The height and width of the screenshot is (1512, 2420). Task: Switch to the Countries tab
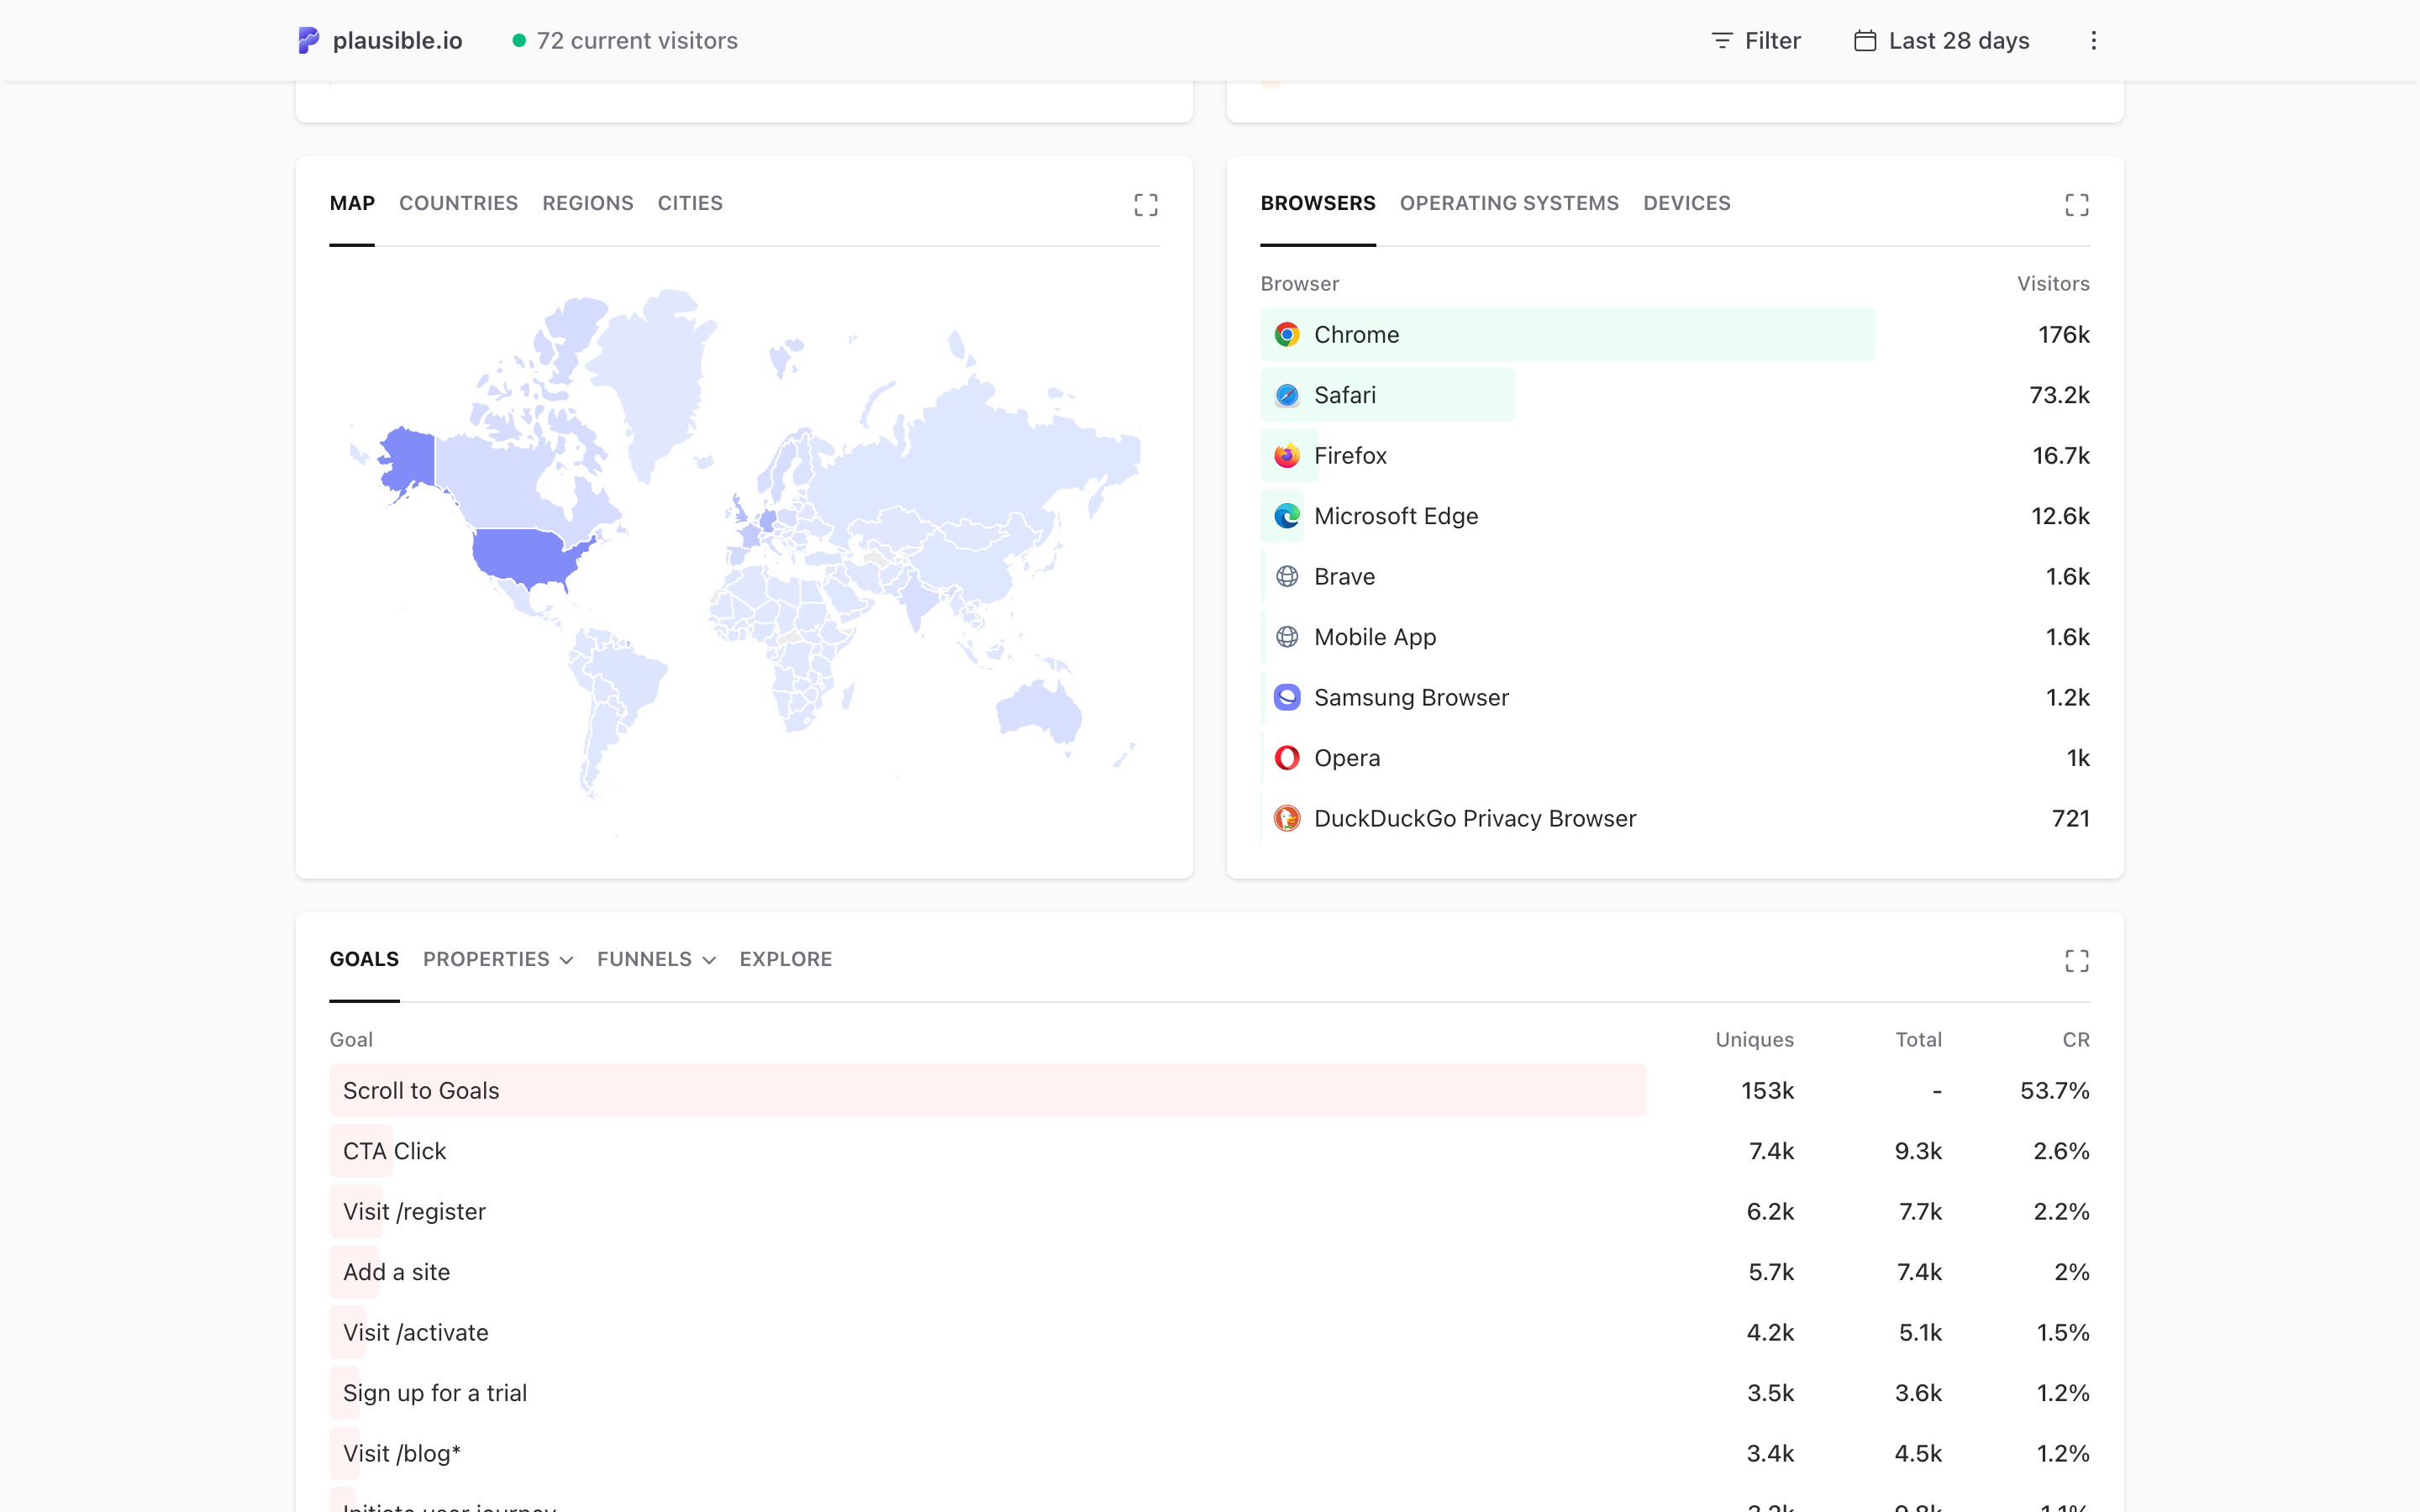coord(458,203)
